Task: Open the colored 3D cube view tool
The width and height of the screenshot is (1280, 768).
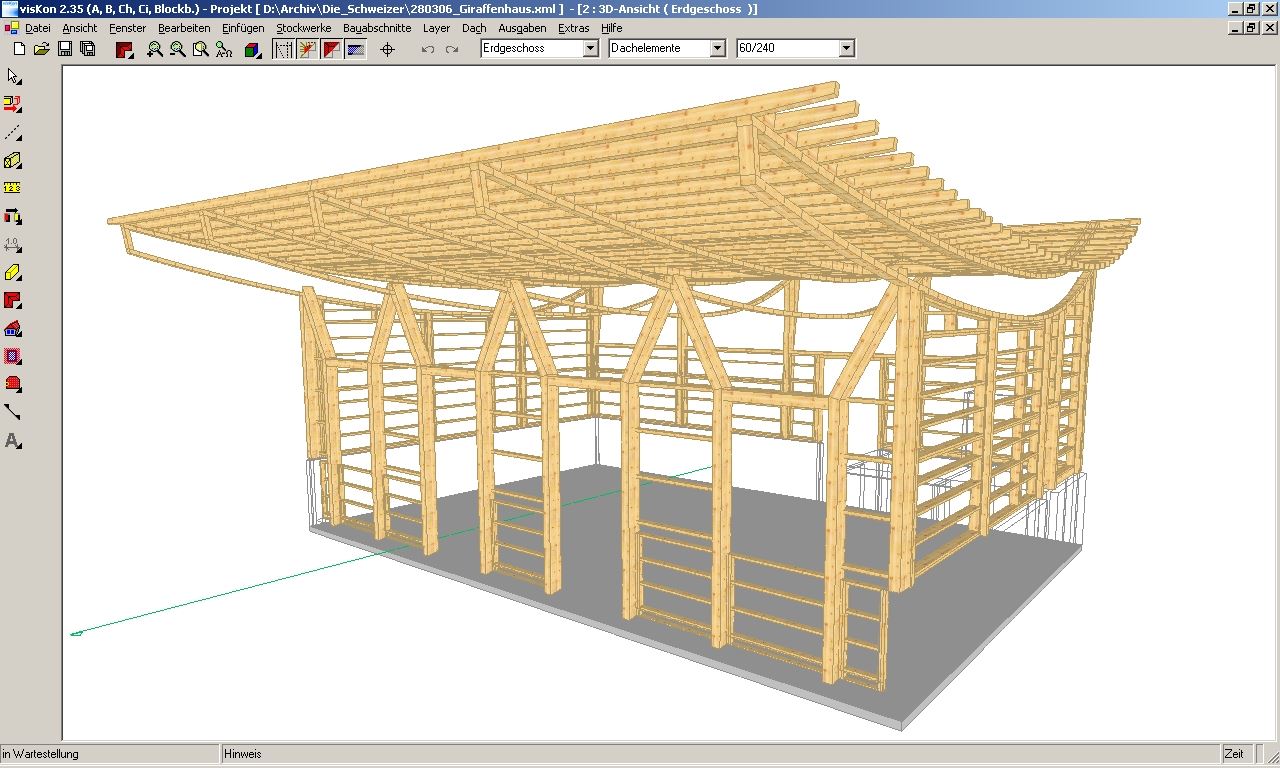Action: [x=252, y=49]
